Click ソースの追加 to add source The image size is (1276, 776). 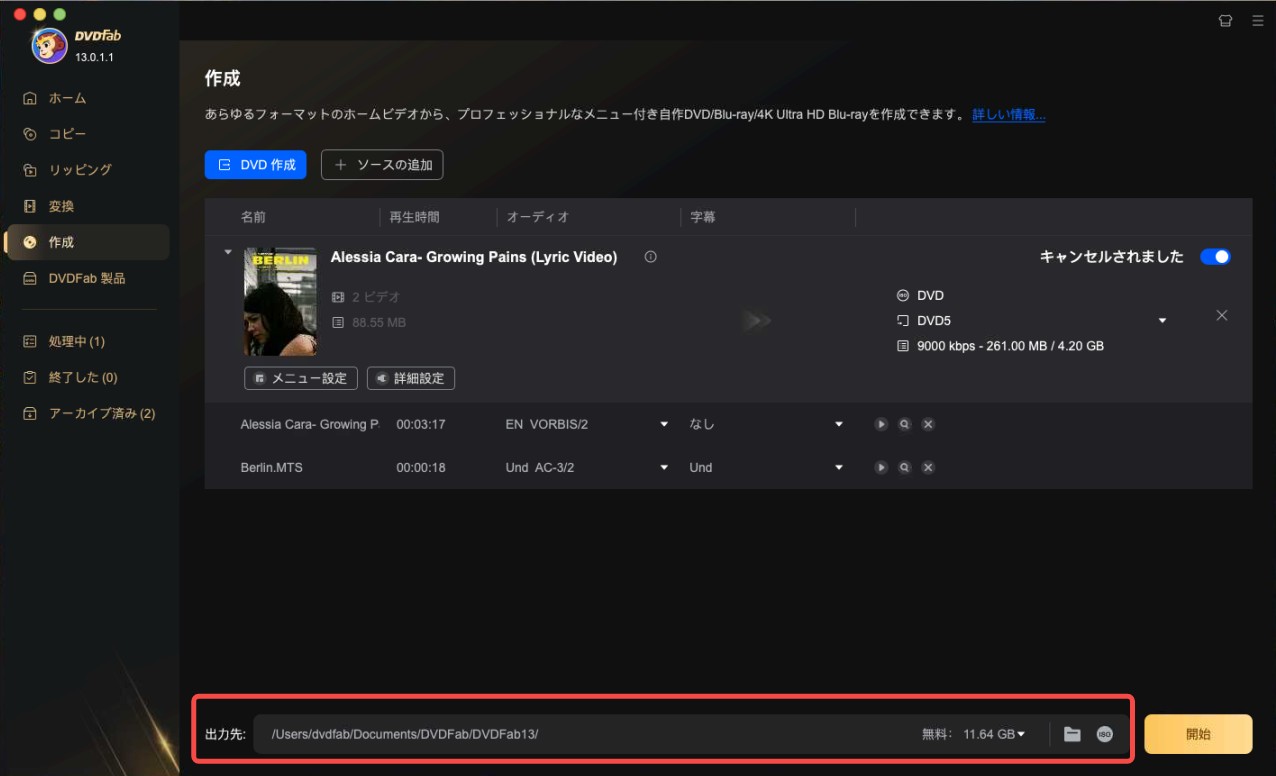pos(382,165)
